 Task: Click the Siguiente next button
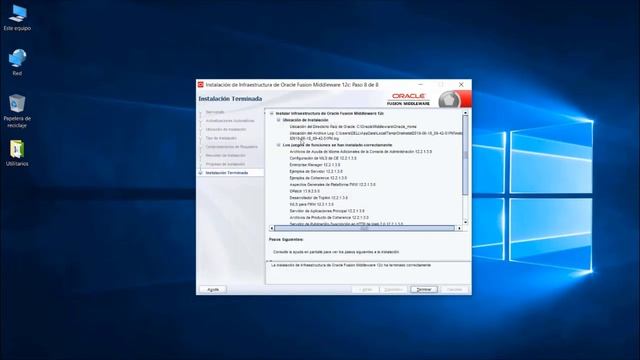click(393, 289)
